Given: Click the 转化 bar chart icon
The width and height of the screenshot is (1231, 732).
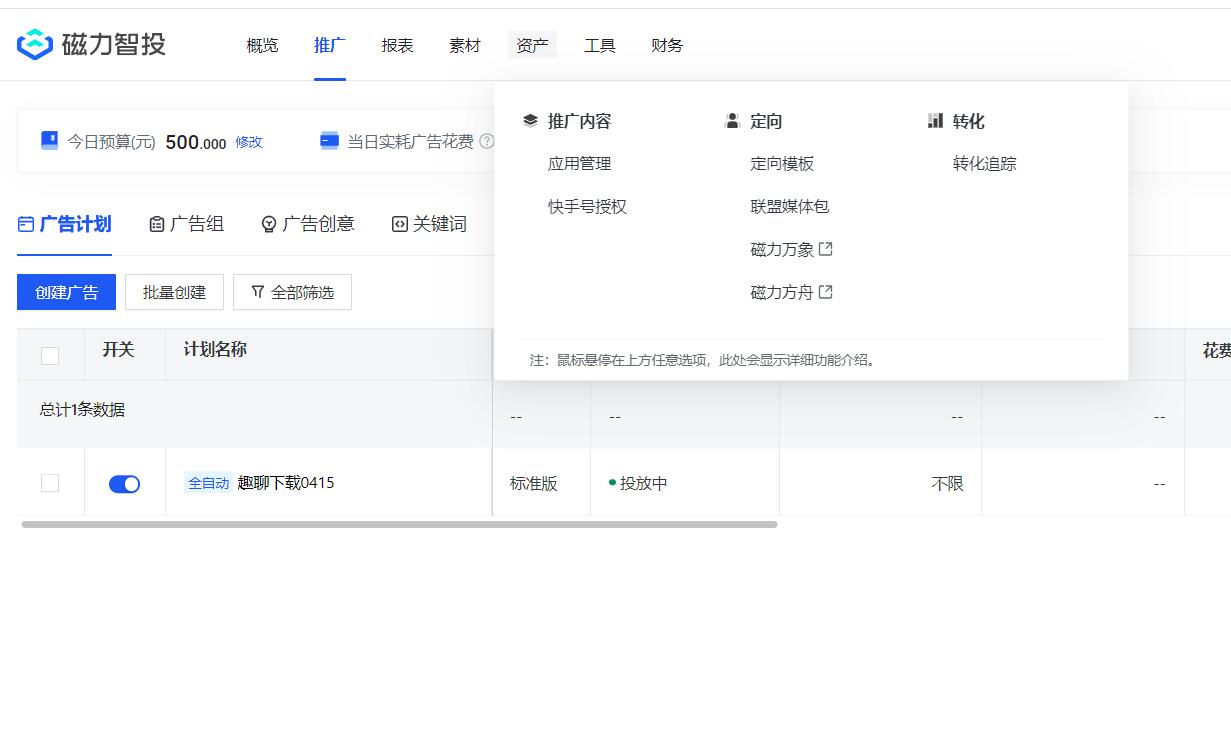Looking at the screenshot, I should pos(935,121).
